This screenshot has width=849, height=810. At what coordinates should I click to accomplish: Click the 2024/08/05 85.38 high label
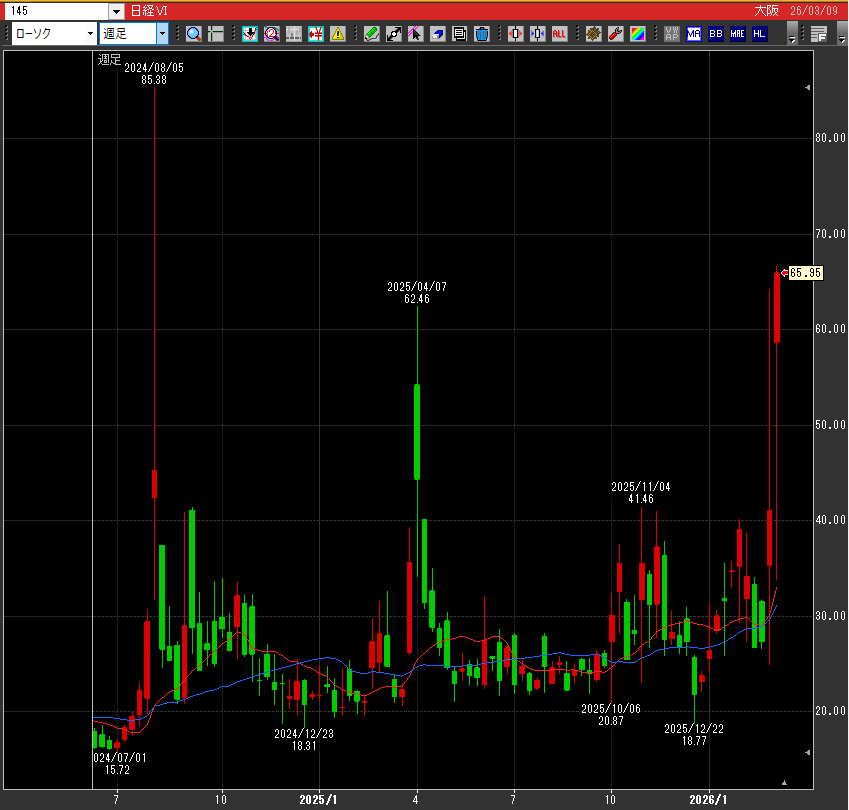tap(154, 74)
